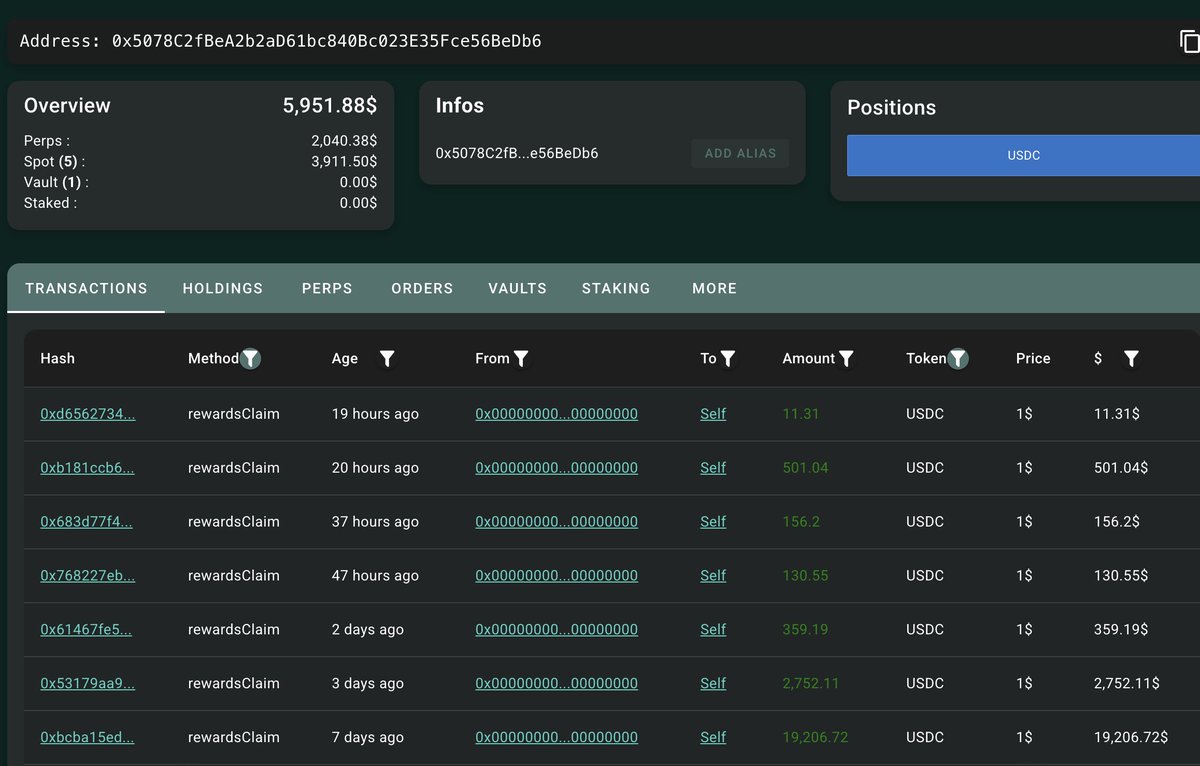Click Self link in the 11.31 amount row
The height and width of the screenshot is (766, 1200).
pyautogui.click(x=713, y=414)
